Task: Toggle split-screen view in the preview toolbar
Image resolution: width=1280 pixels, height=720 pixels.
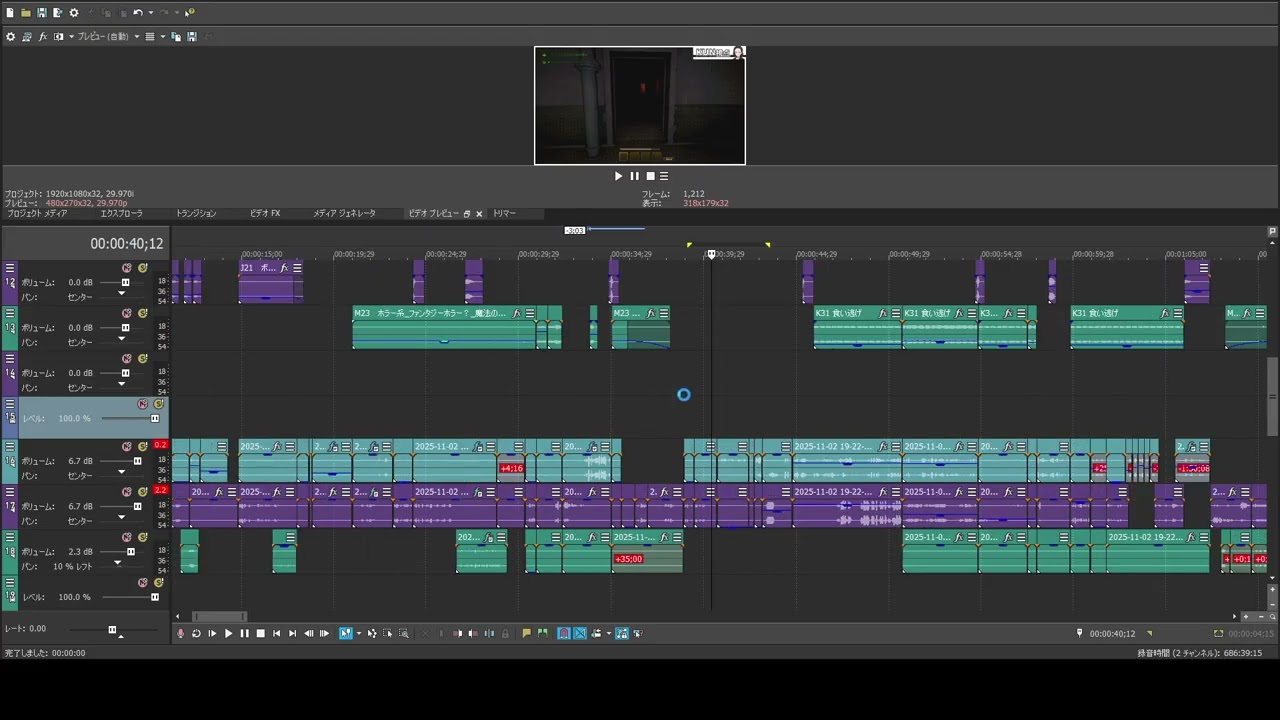Action: click(58, 37)
